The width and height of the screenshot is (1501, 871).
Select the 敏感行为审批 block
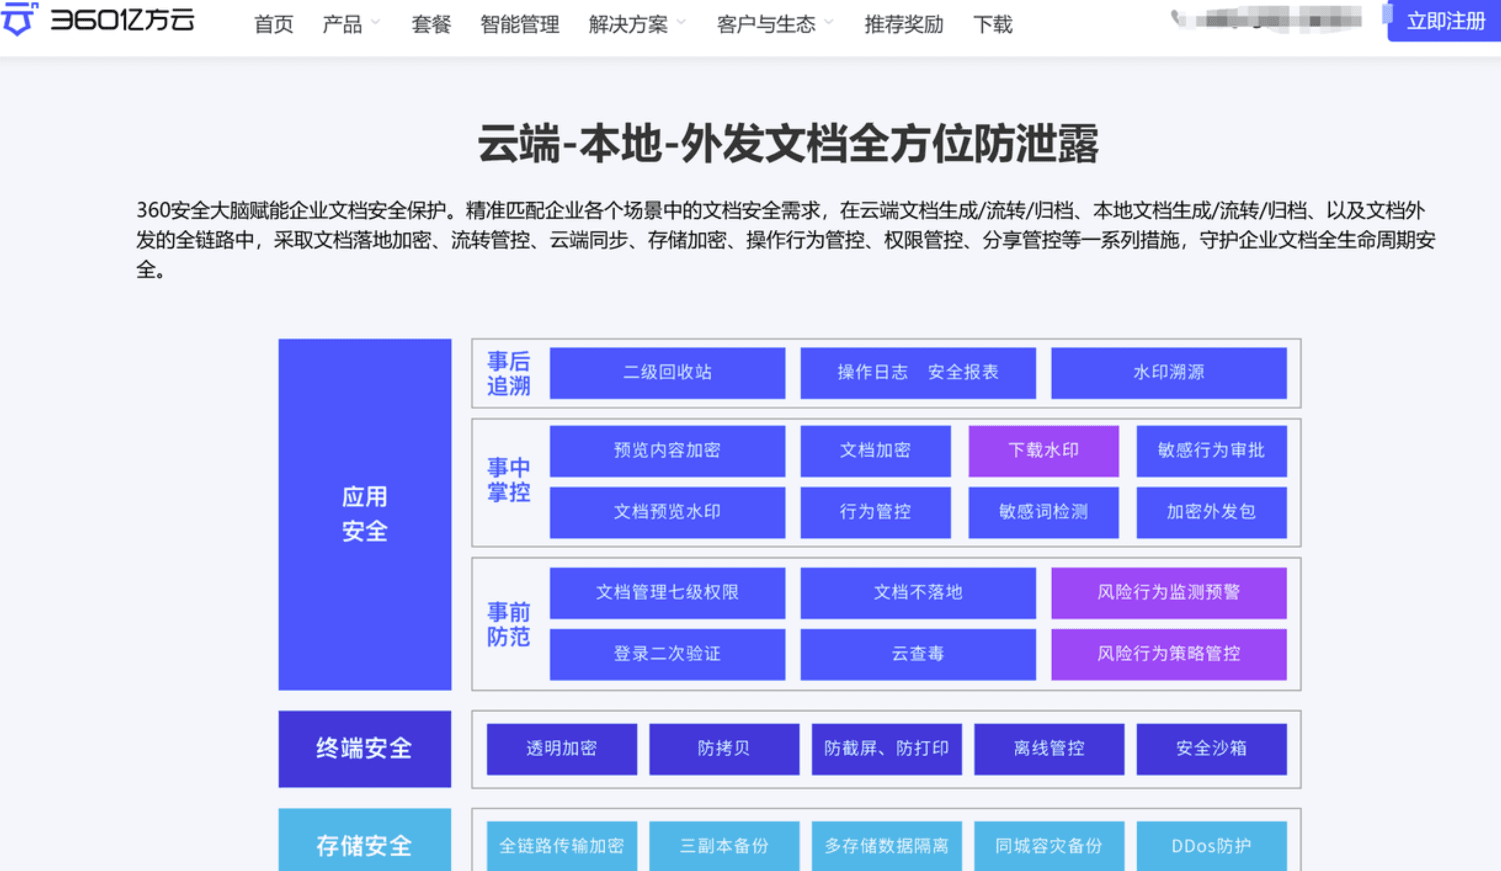(1212, 451)
